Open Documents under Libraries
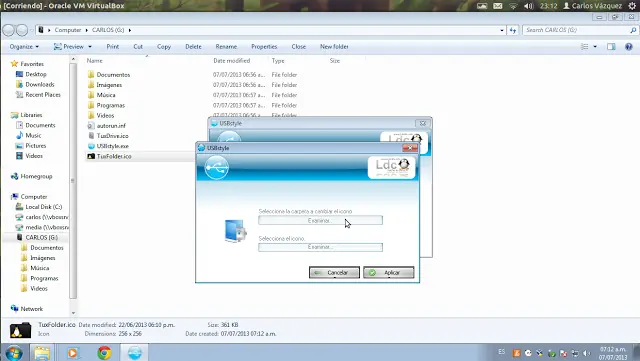This screenshot has width=640, height=361. click(x=40, y=125)
